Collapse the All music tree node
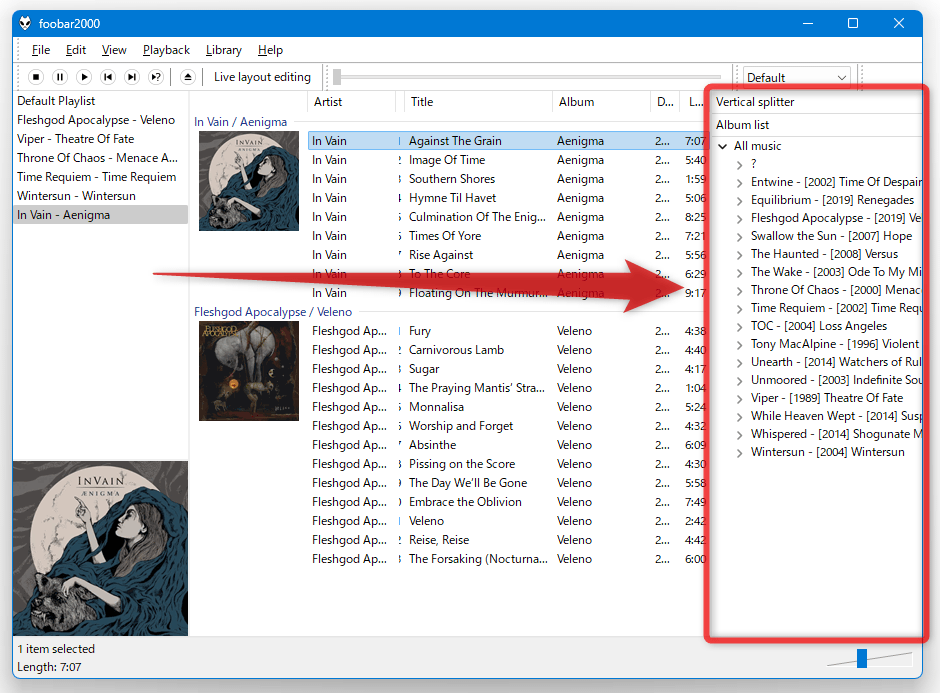Viewport: 940px width, 693px height. [723, 146]
